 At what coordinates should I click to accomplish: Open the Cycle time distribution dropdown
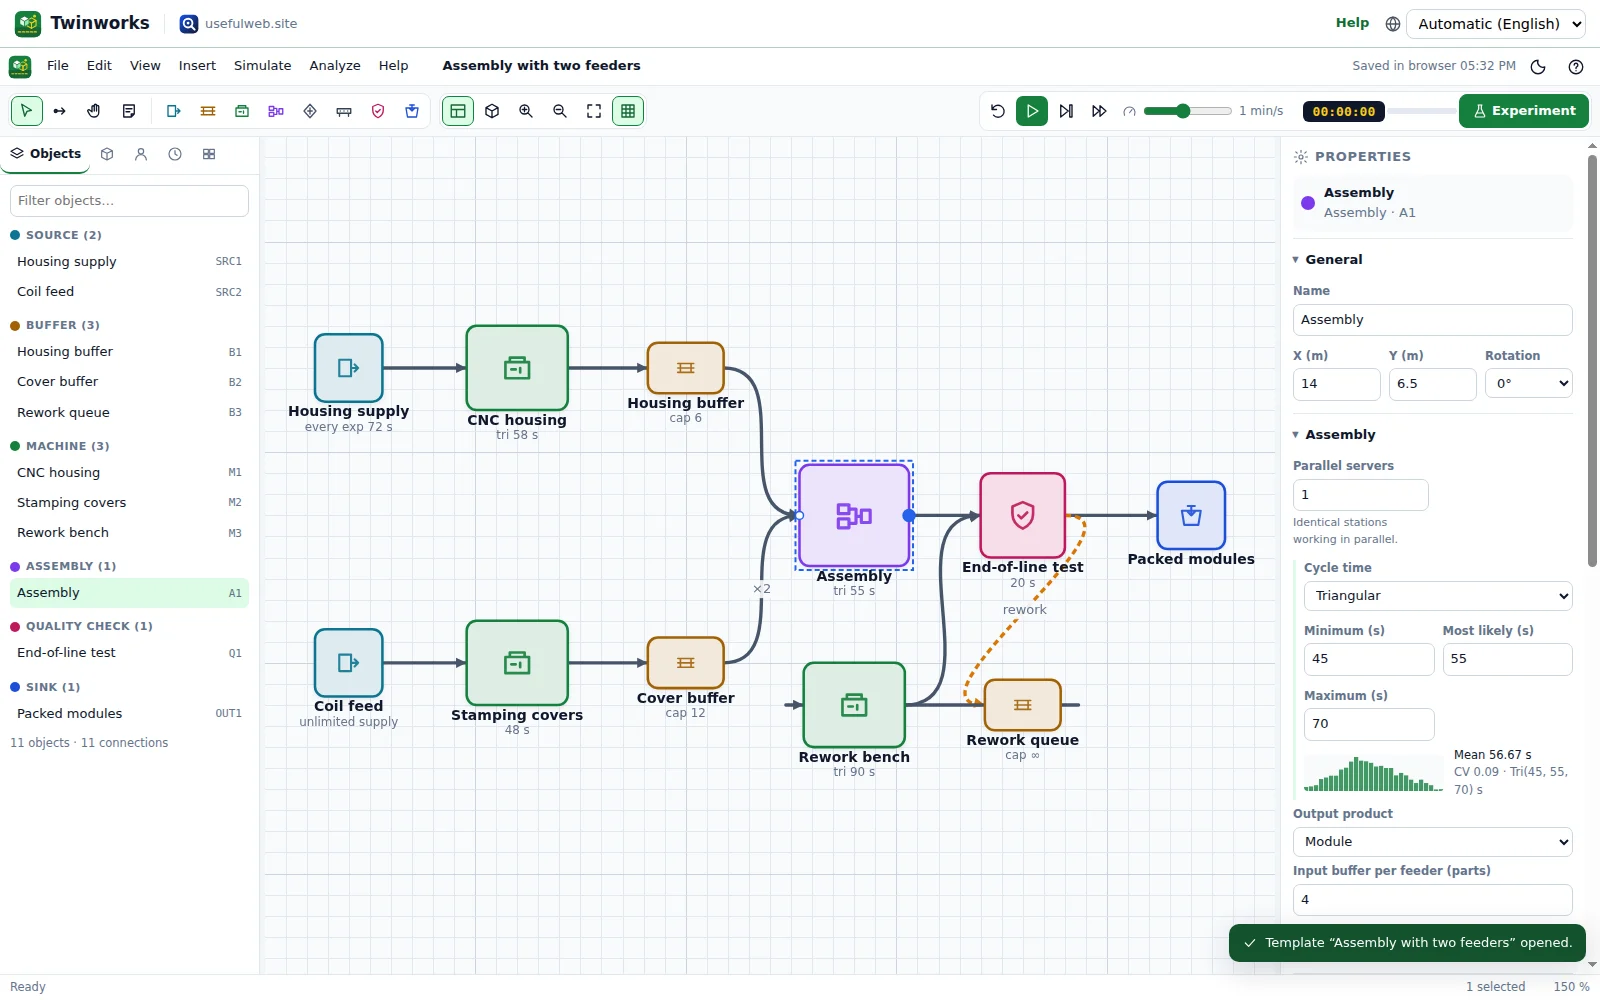[x=1438, y=596]
